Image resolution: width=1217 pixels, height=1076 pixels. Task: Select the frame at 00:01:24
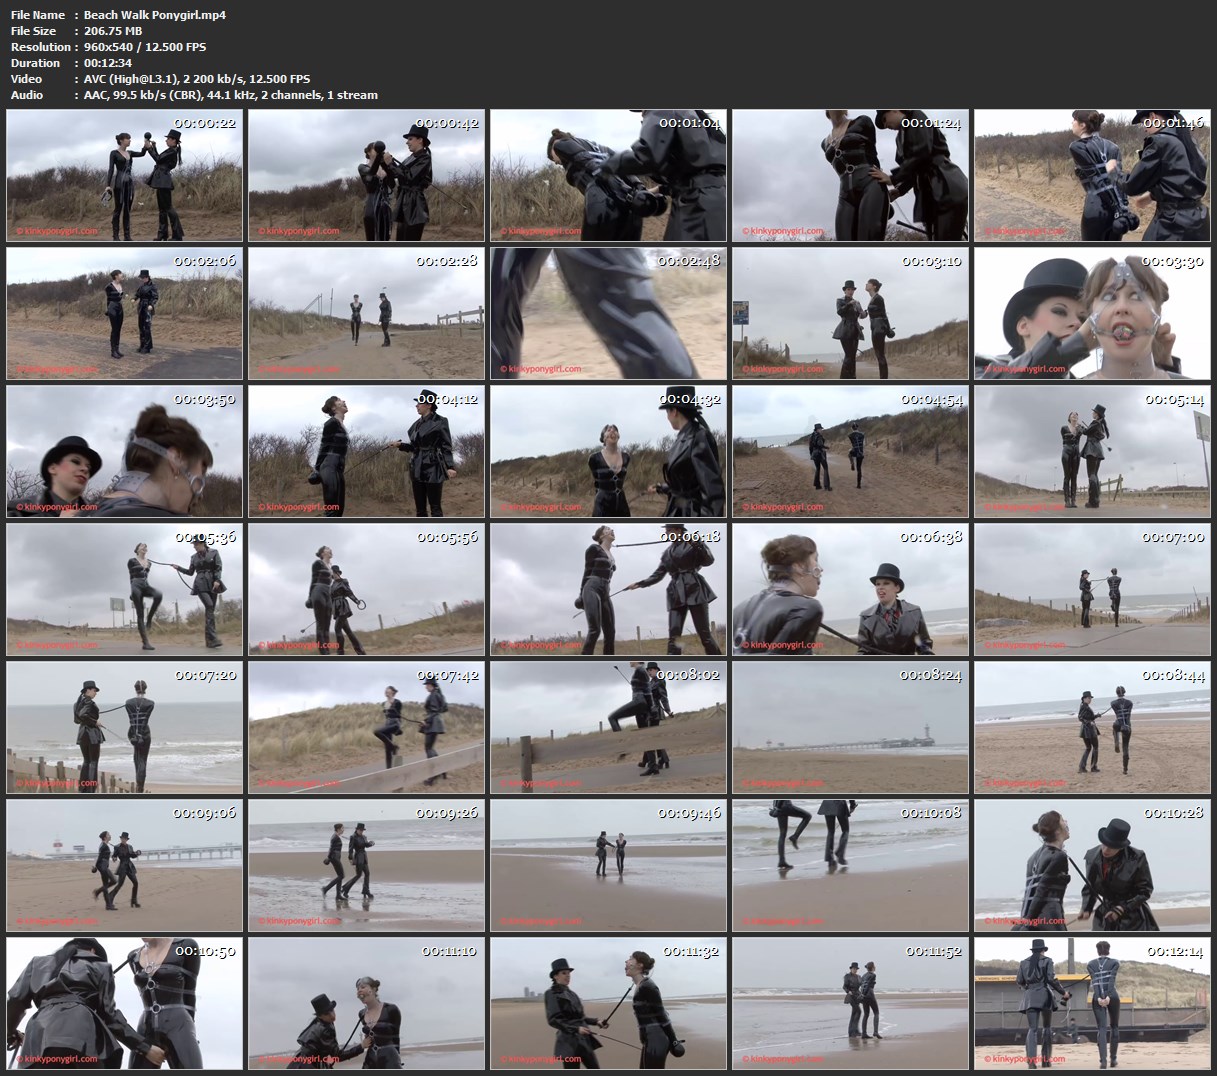click(851, 175)
